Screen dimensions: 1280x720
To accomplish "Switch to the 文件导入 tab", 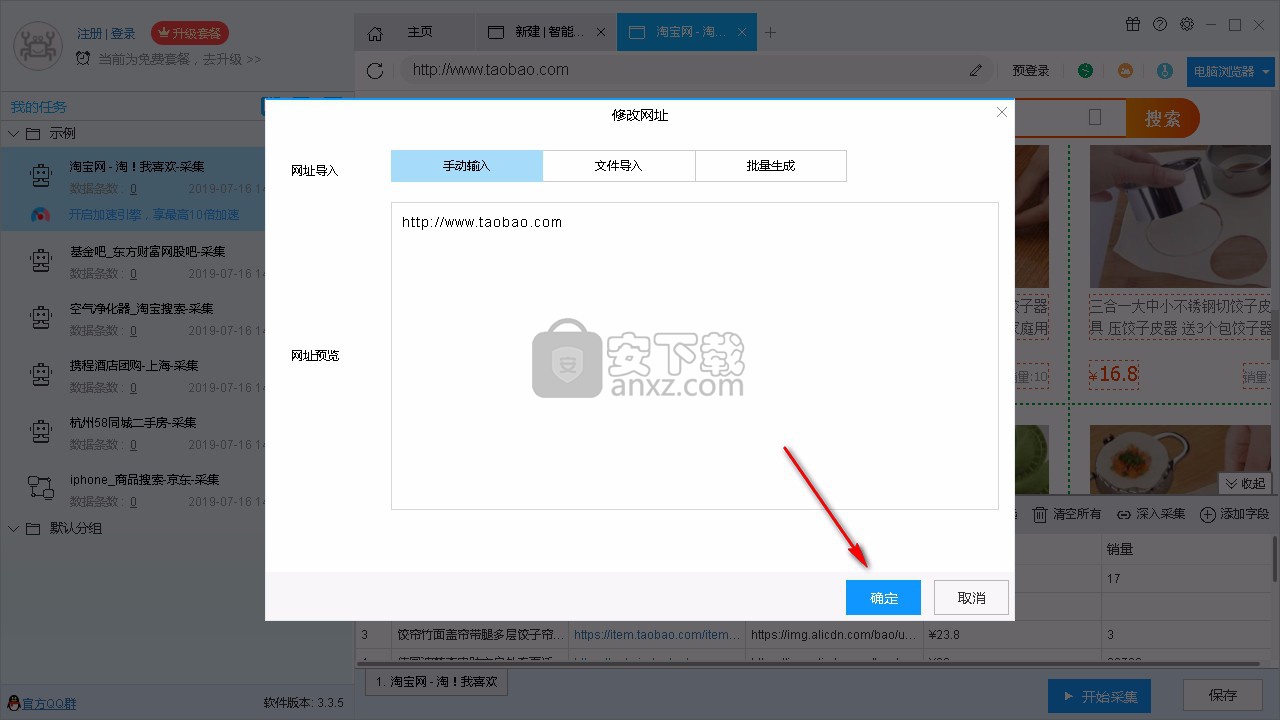I will pos(619,166).
